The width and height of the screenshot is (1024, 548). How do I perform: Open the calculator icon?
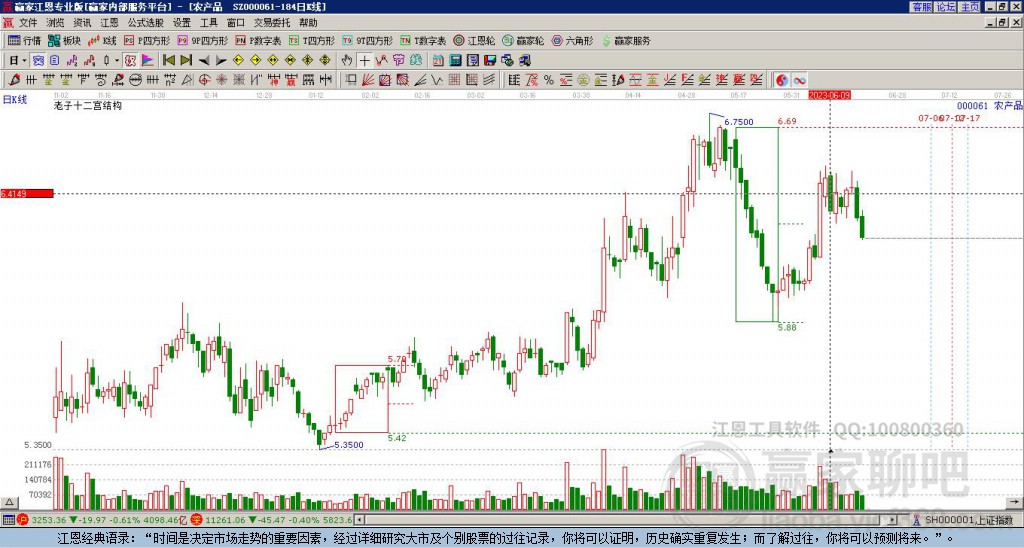click(x=456, y=61)
